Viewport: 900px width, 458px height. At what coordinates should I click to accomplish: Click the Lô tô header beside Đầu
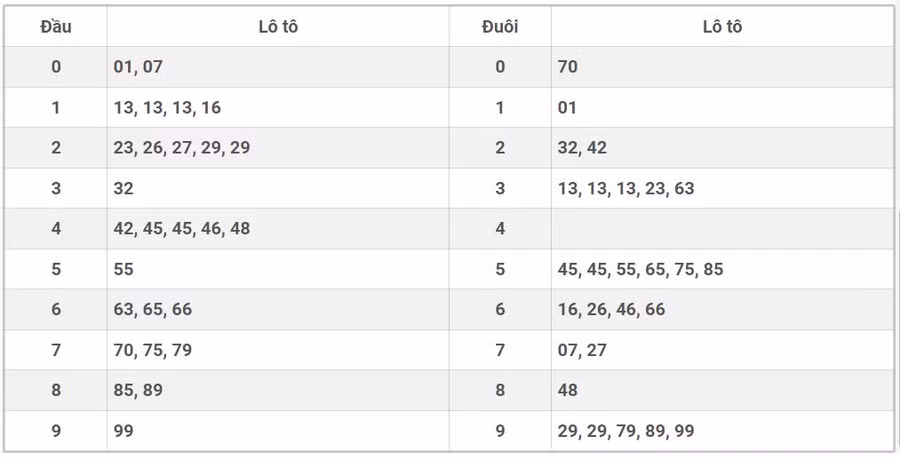point(278,27)
